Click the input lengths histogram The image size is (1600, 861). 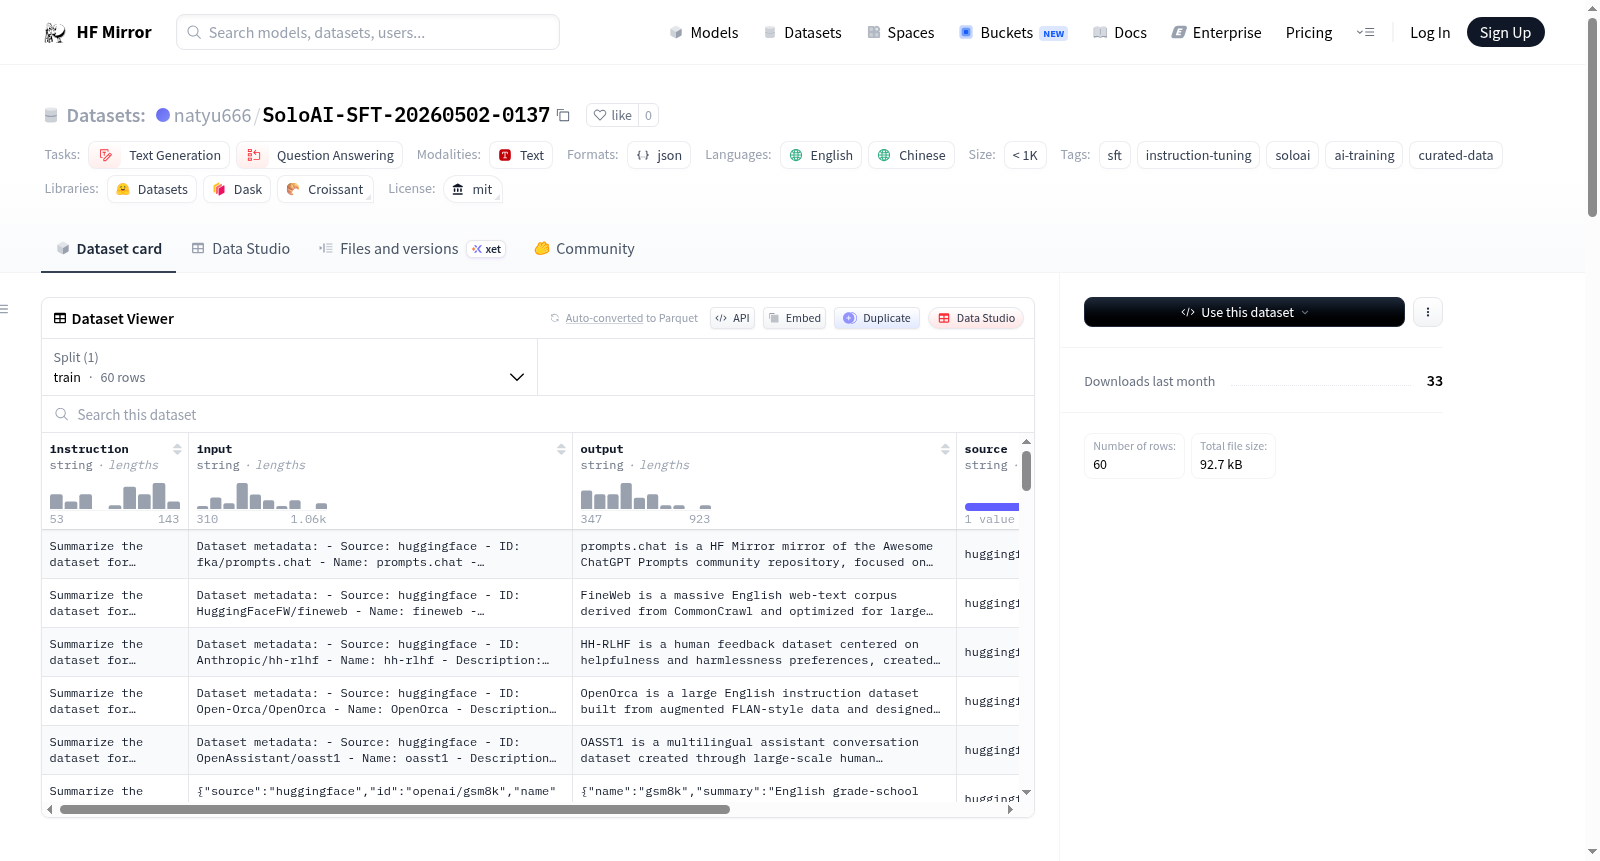[262, 495]
